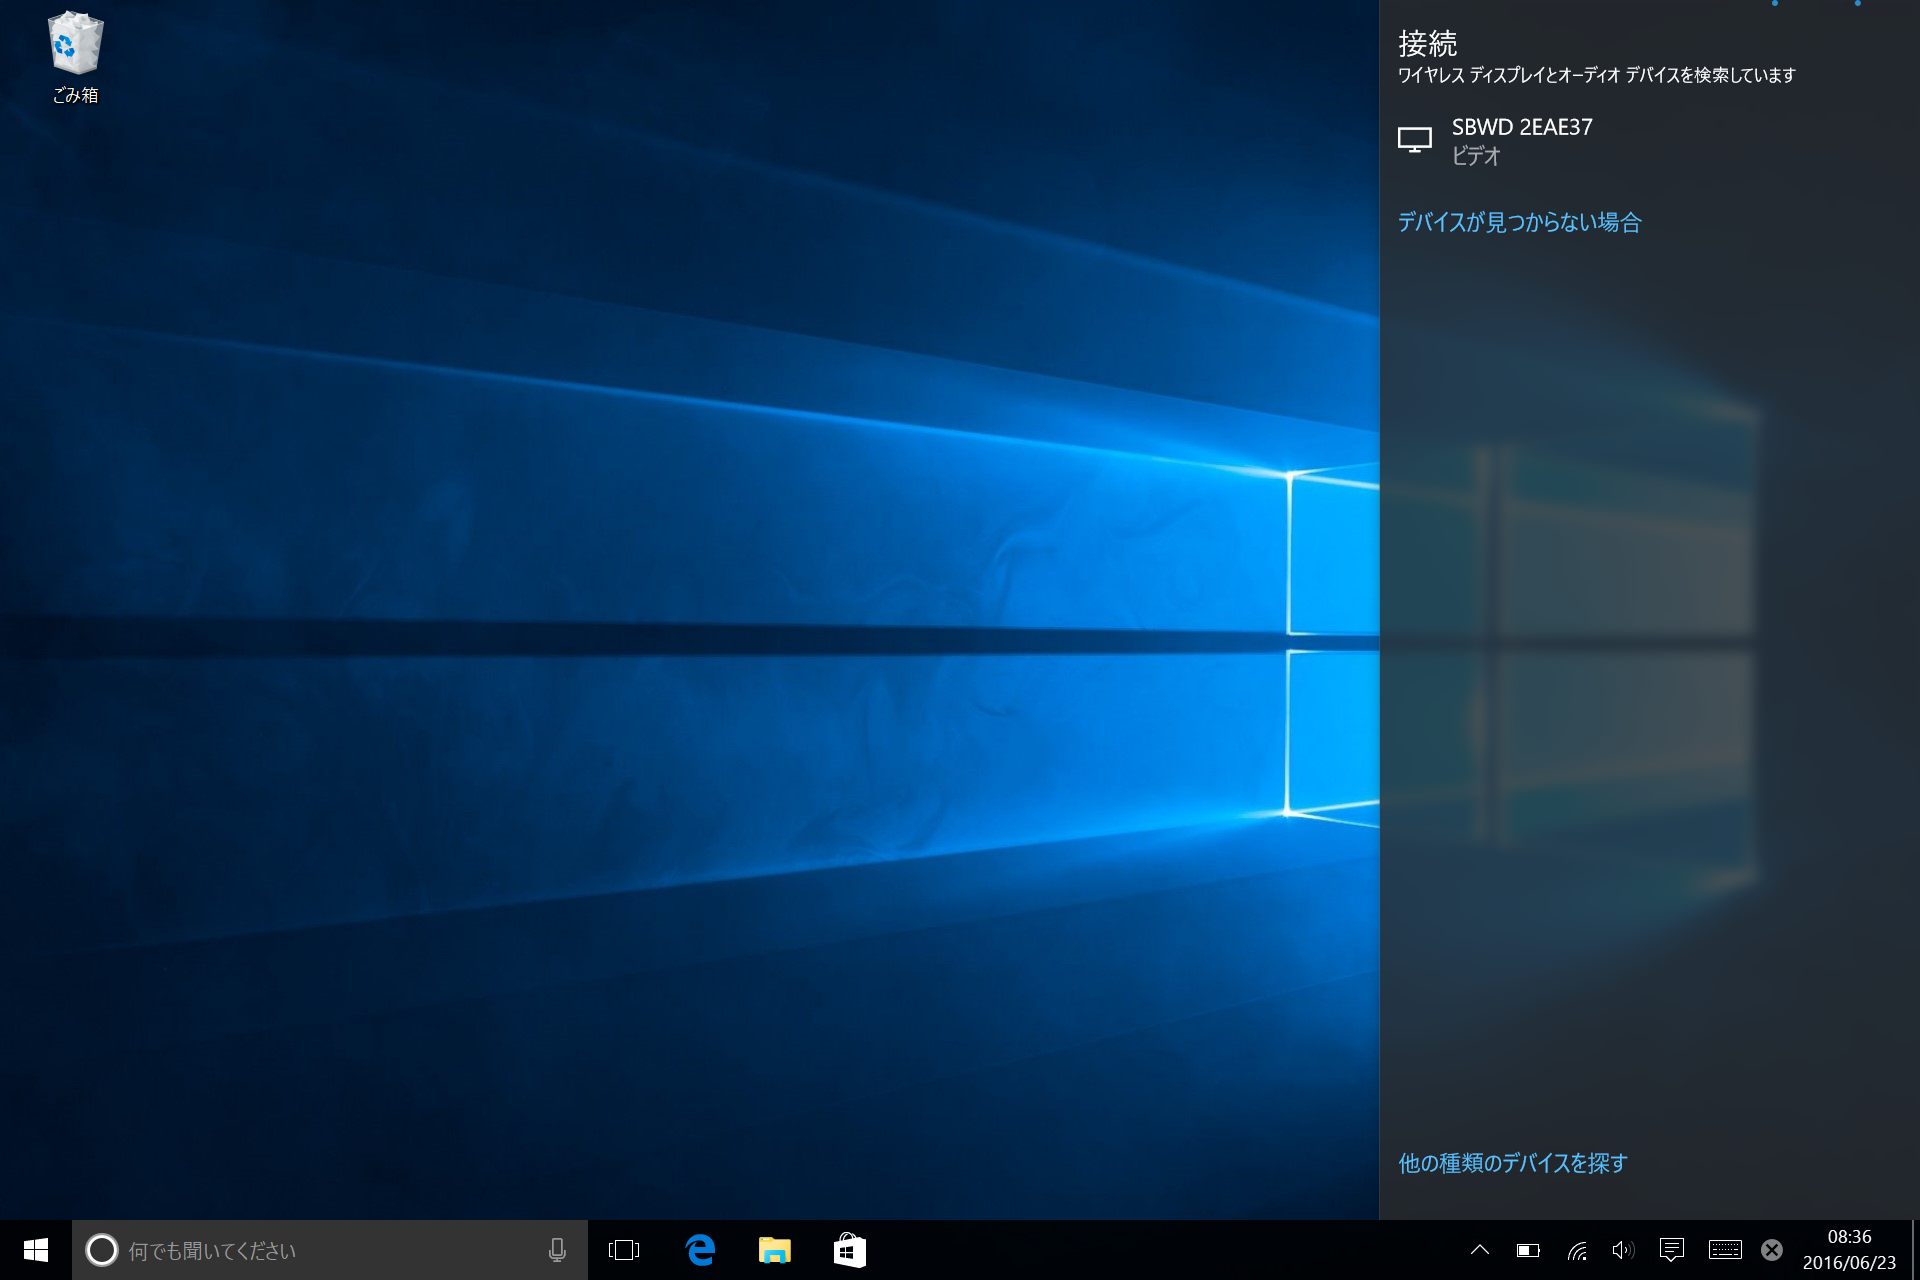Open the touch keyboard tray icon

click(x=1725, y=1250)
